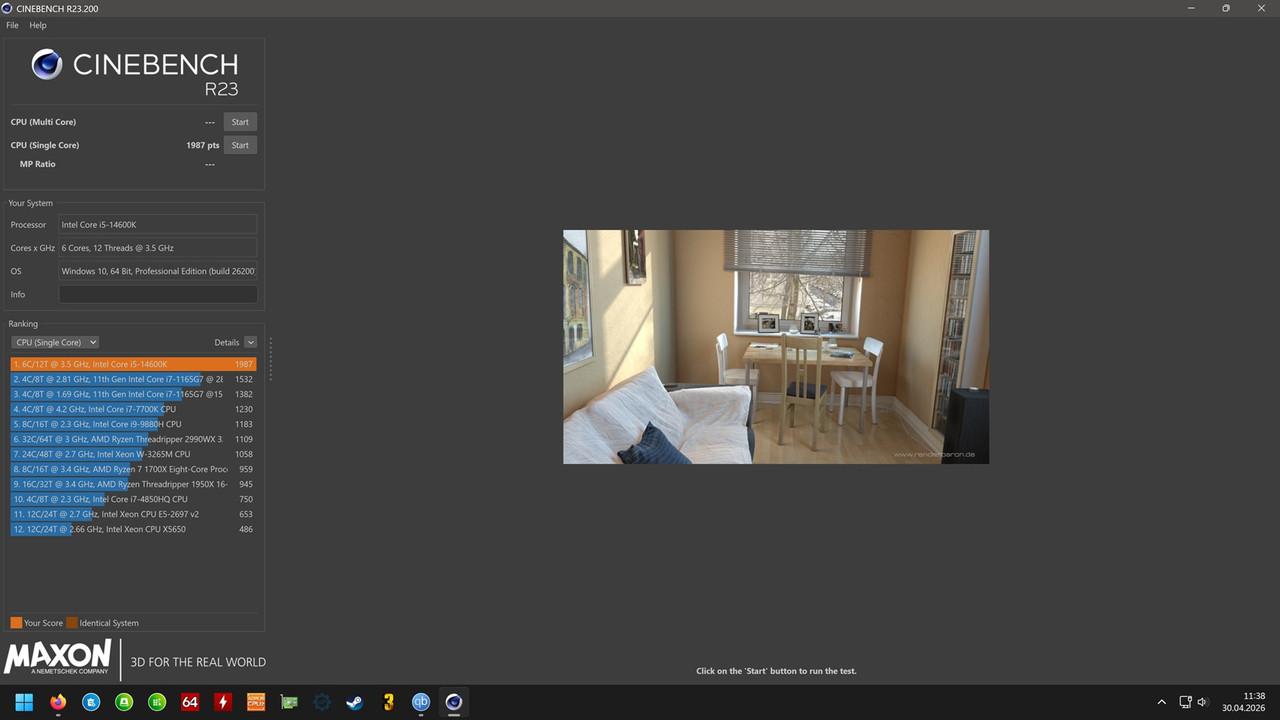Viewport: 1280px width, 720px height.
Task: Select ranking row 7 Intel Xeon W-3265M
Action: (x=133, y=454)
